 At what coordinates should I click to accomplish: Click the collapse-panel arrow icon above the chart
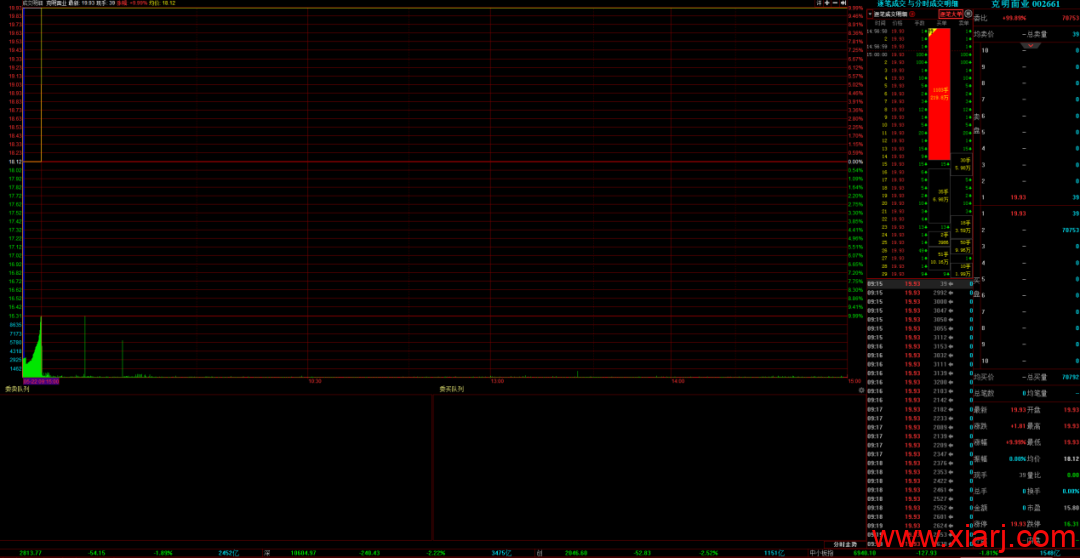(843, 3)
